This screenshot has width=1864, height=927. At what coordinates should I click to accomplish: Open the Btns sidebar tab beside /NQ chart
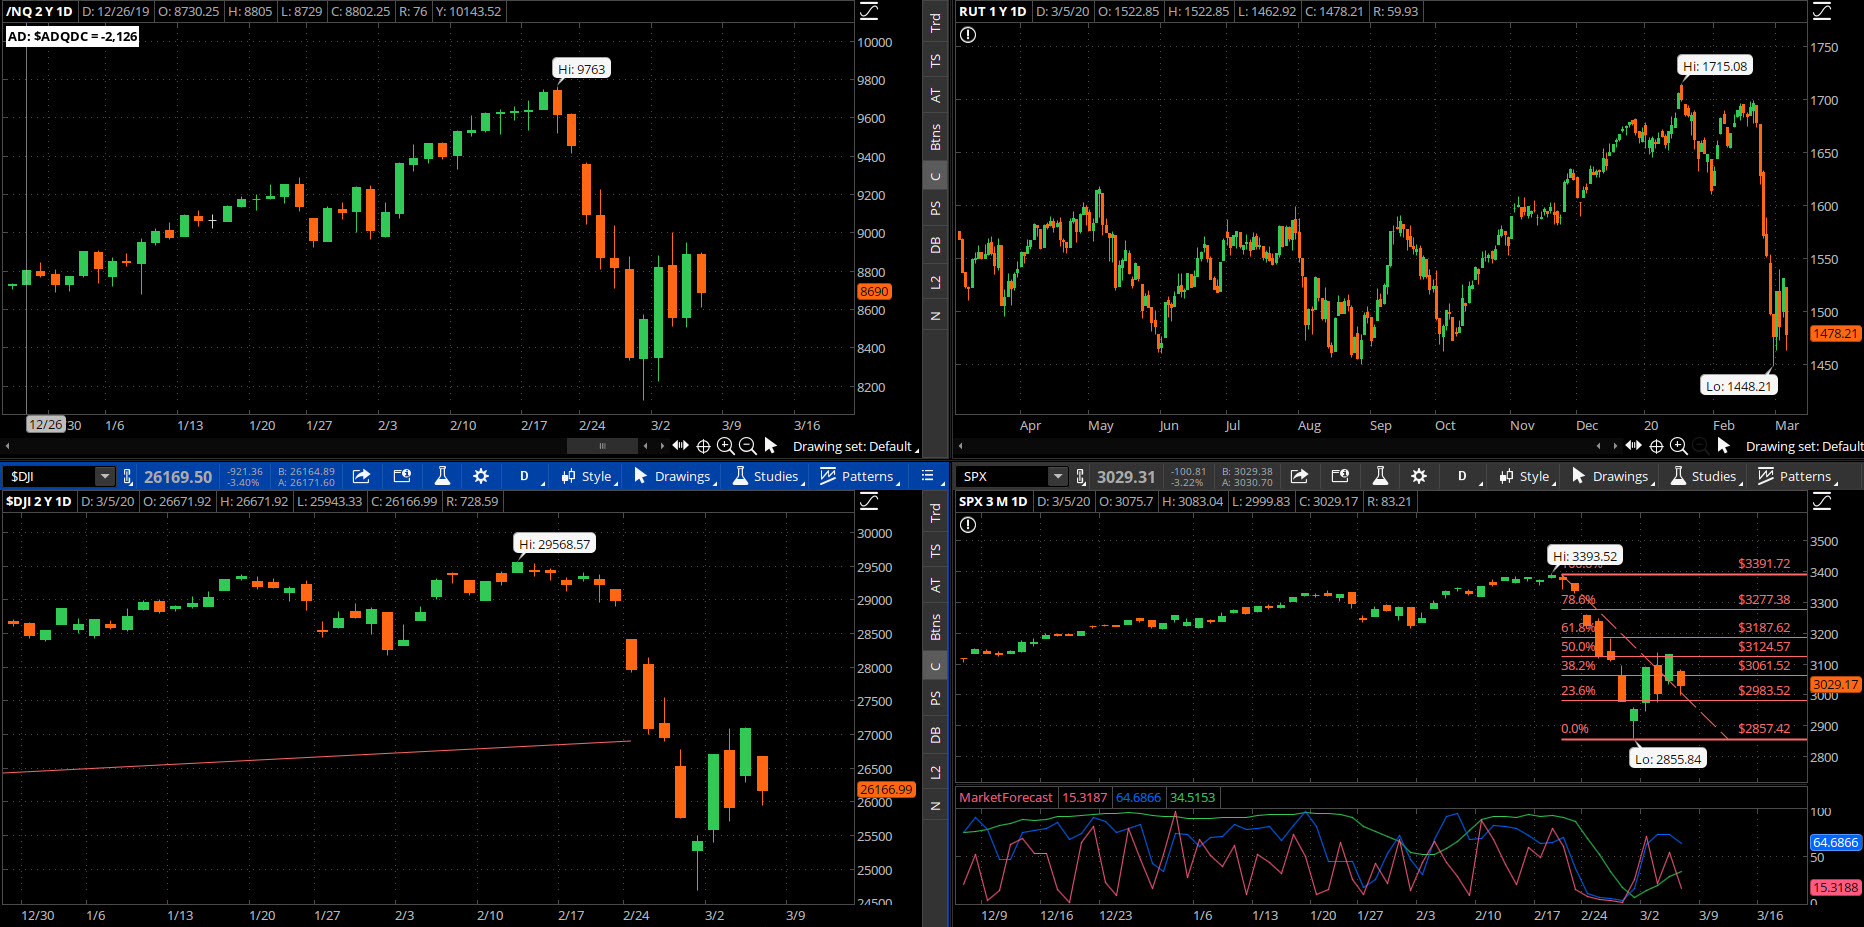[935, 136]
